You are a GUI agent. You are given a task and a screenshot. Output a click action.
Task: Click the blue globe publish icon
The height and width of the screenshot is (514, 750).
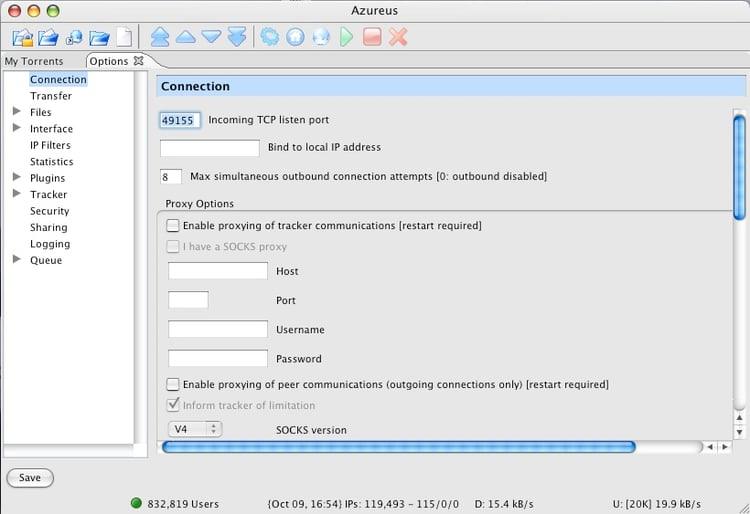pyautogui.click(x=321, y=37)
